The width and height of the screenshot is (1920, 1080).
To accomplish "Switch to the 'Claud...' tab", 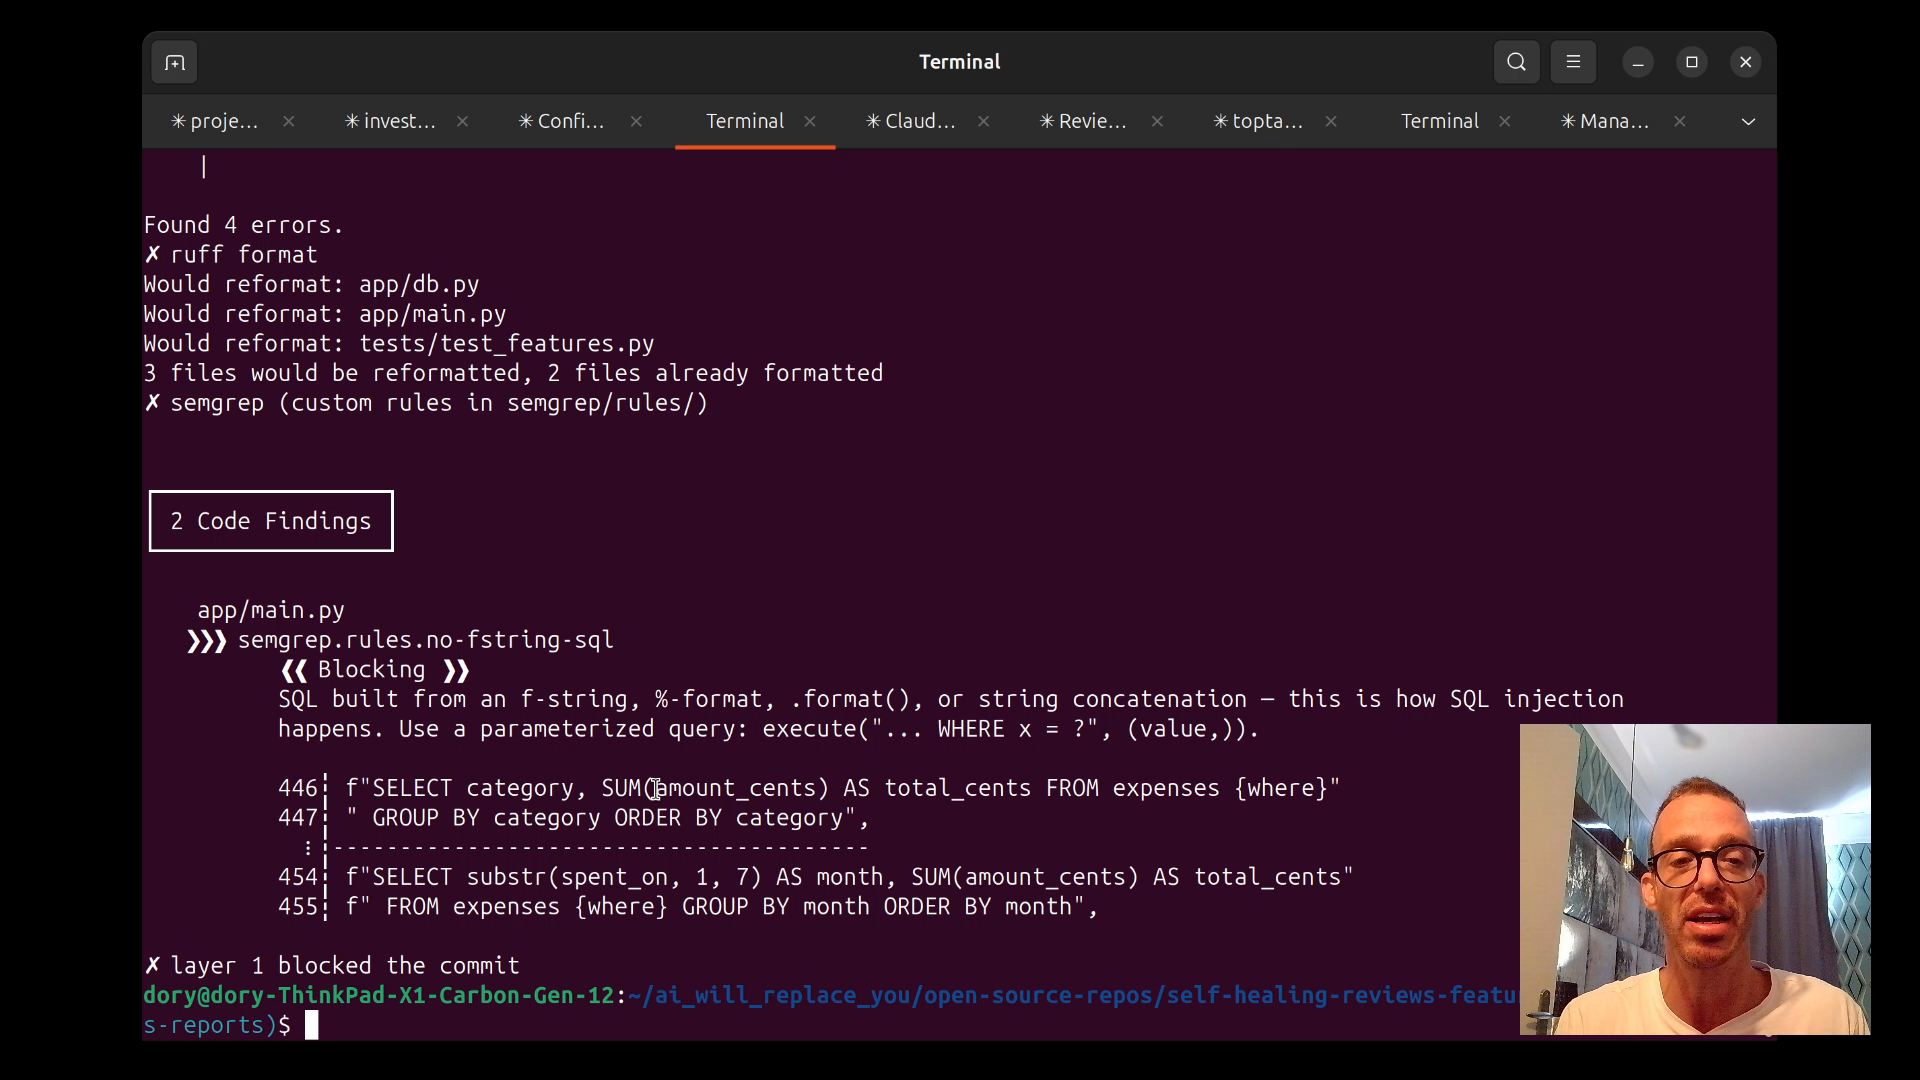I will tap(911, 121).
